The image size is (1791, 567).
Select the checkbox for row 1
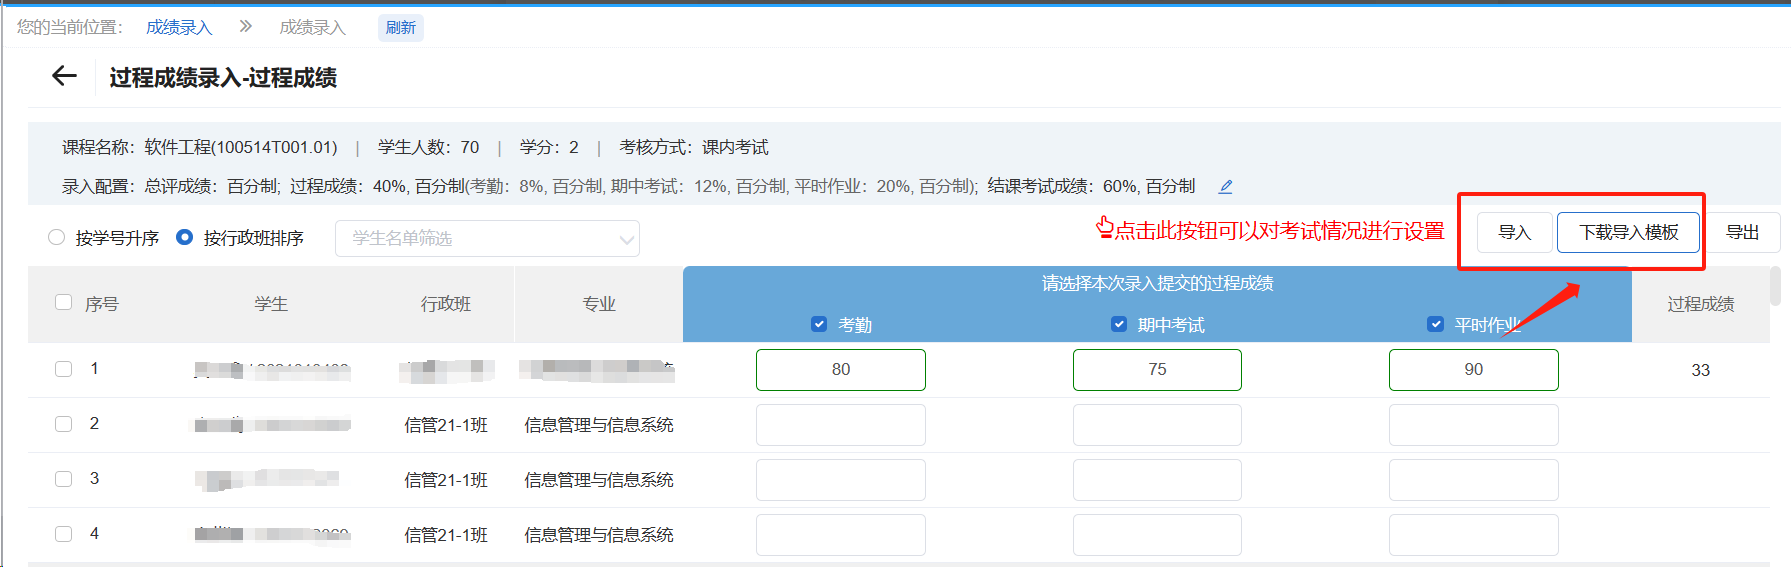[64, 369]
